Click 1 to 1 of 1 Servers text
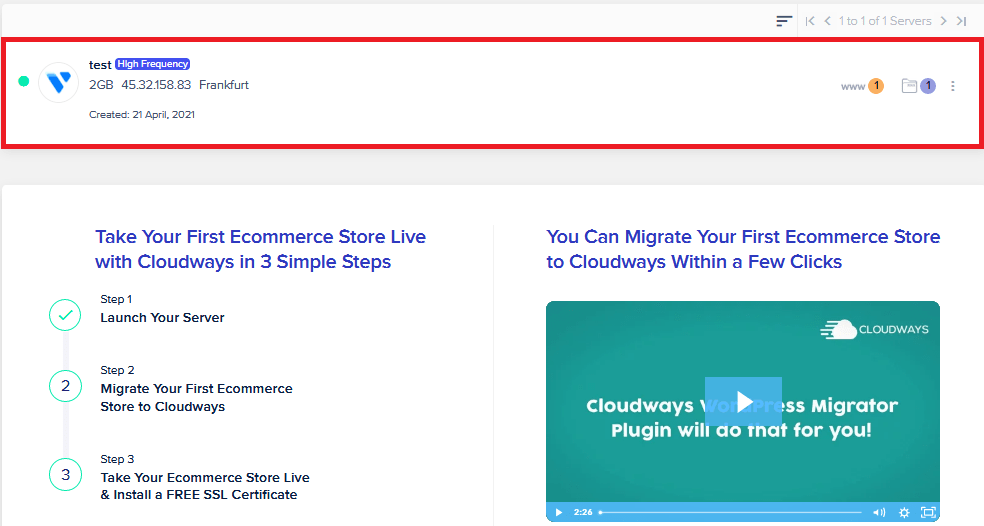This screenshot has height=526, width=984. [885, 21]
